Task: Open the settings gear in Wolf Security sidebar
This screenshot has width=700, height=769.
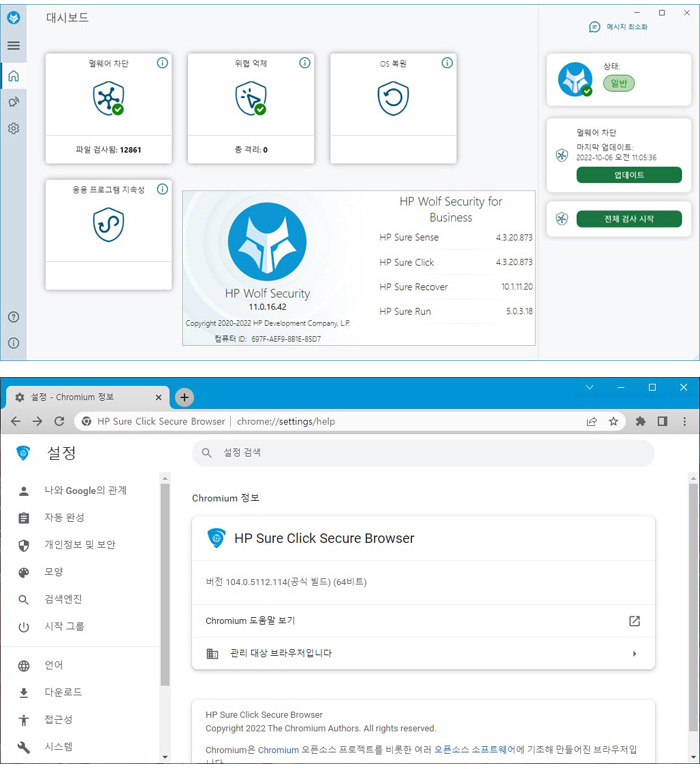Action: (14, 128)
